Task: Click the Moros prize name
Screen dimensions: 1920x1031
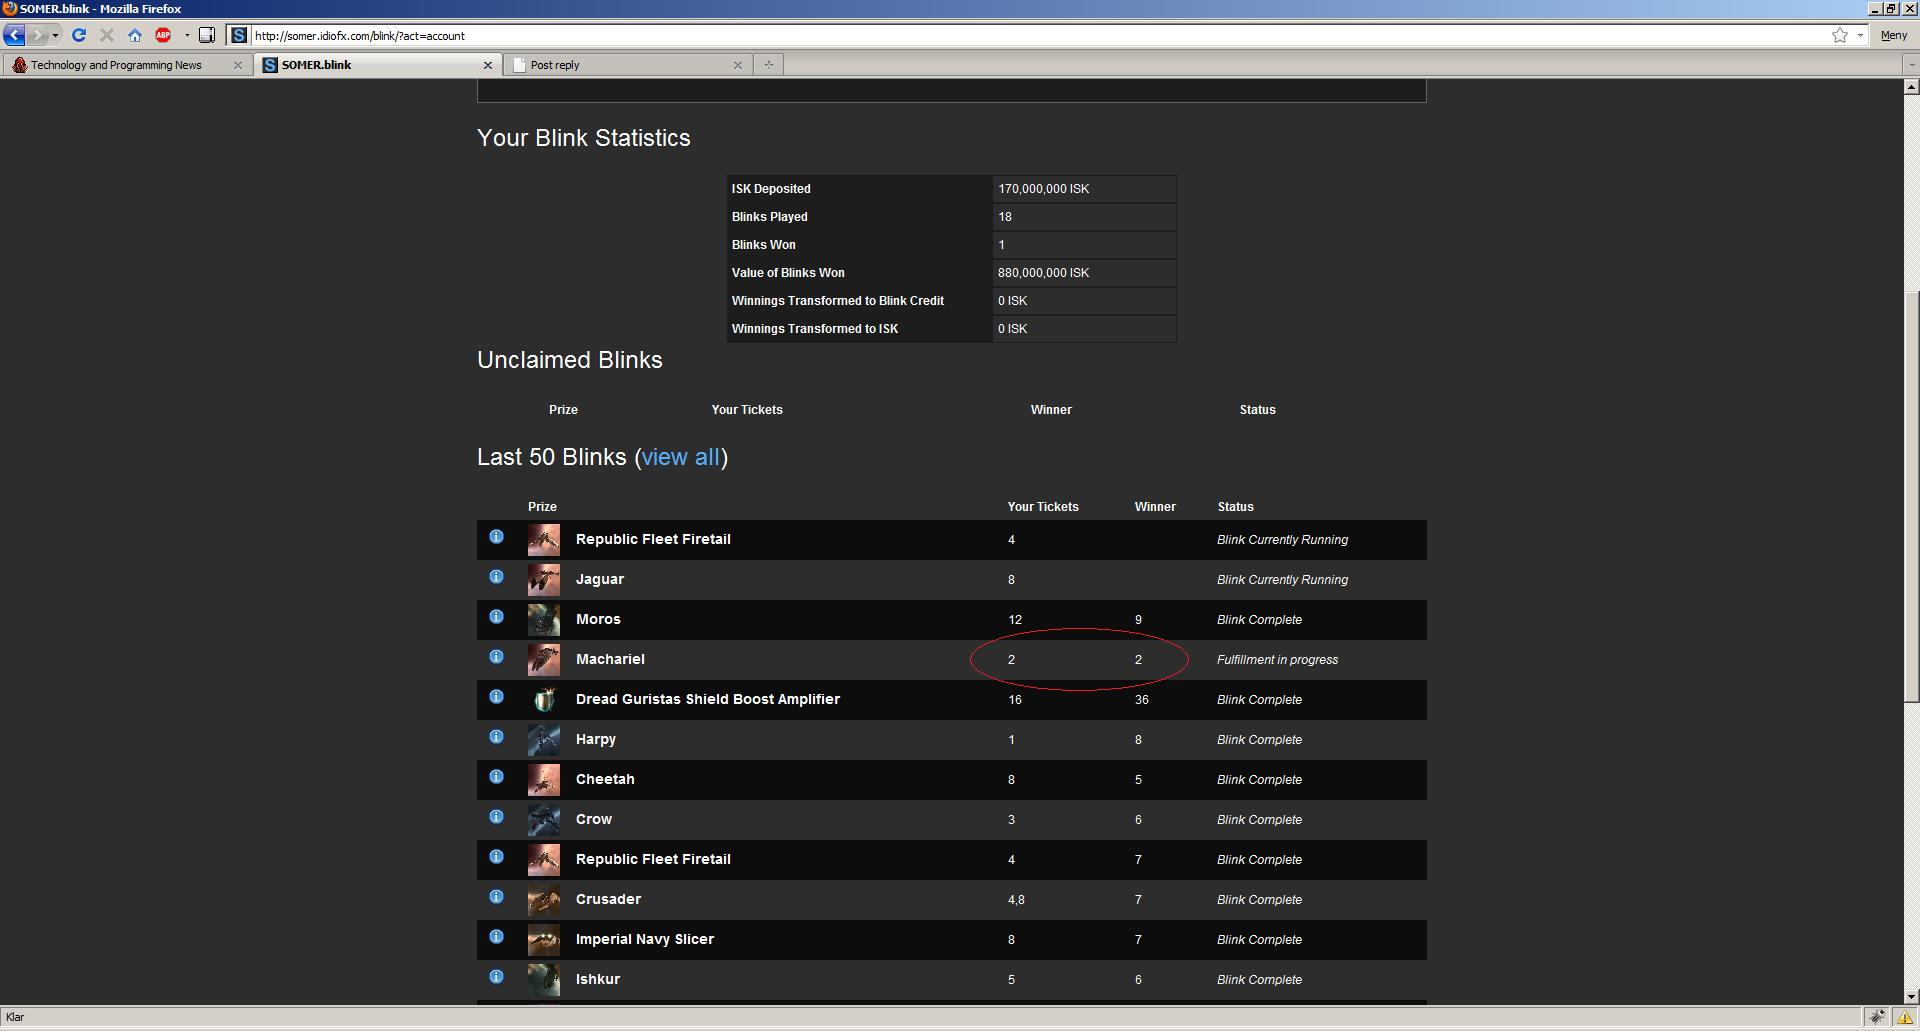Action: [x=598, y=619]
